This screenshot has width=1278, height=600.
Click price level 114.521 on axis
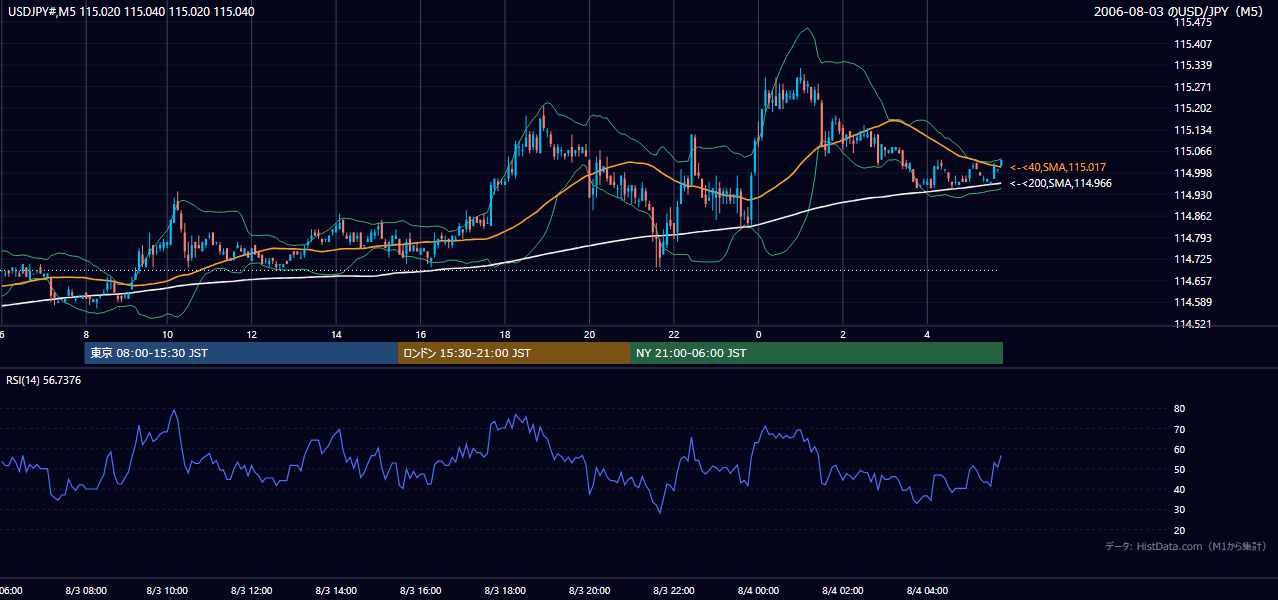pyautogui.click(x=1192, y=324)
